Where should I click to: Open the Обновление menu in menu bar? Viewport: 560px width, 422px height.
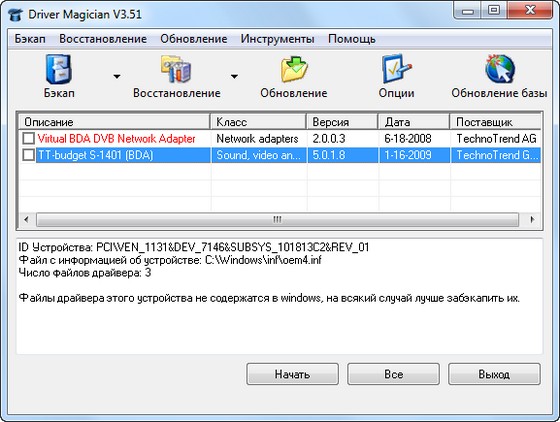[x=194, y=39]
